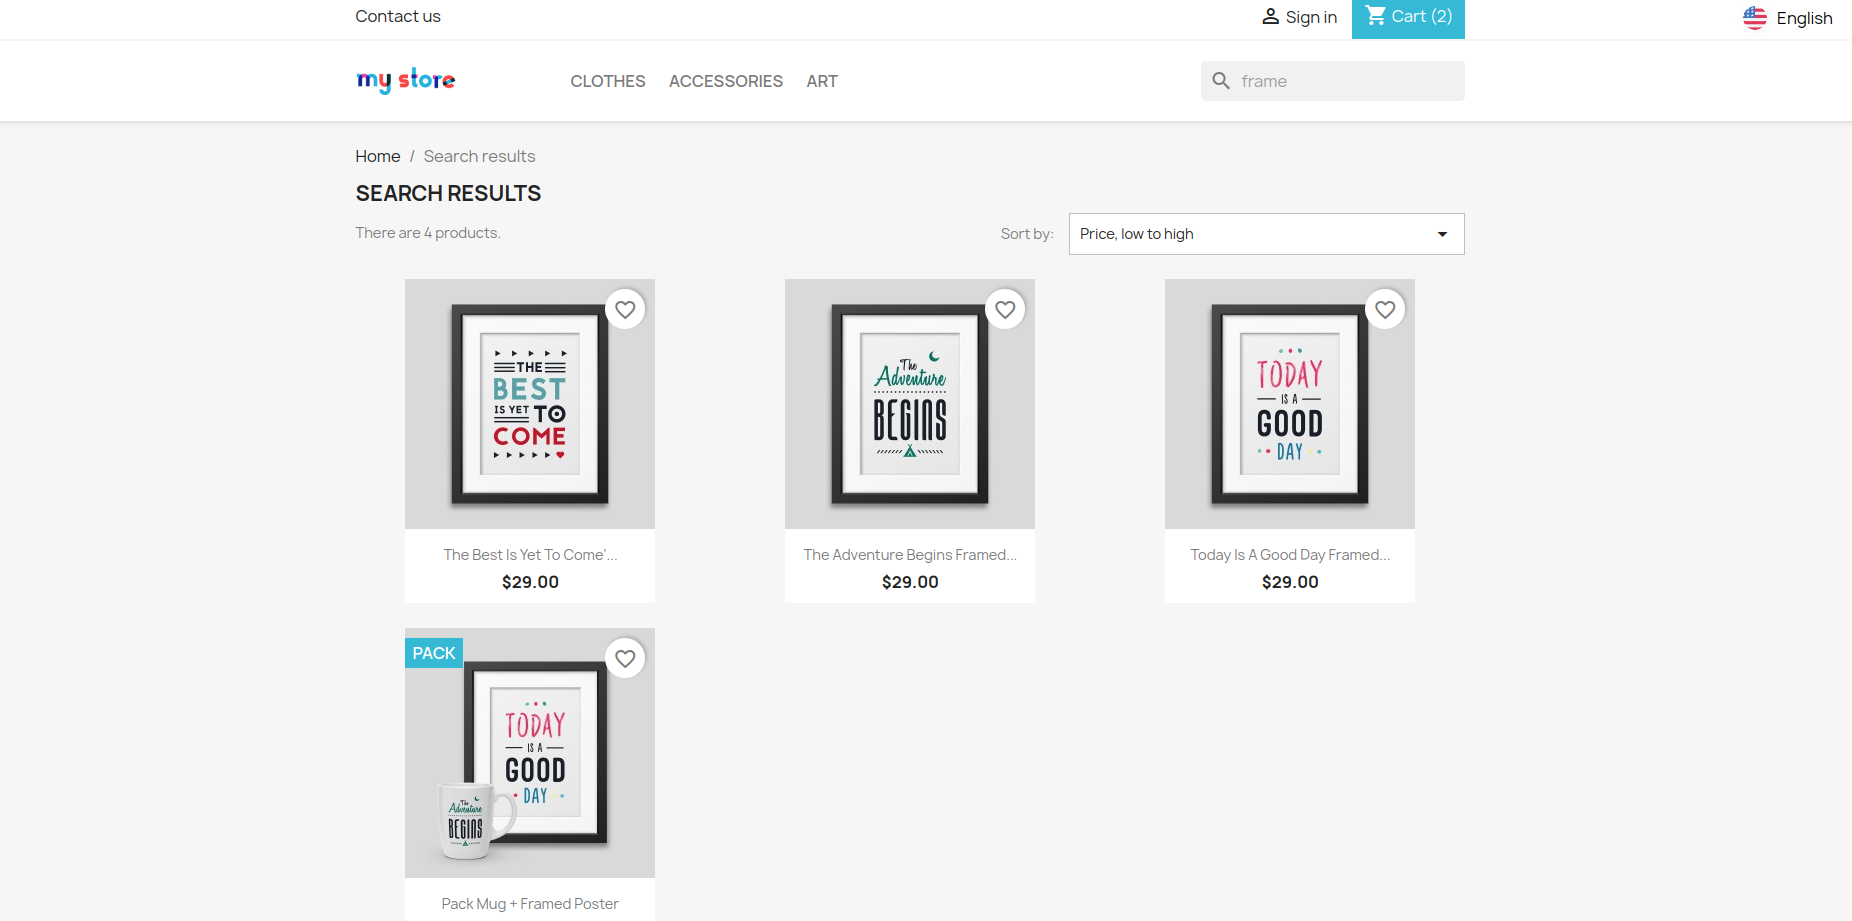Click the shopping cart icon
Image resolution: width=1852 pixels, height=921 pixels.
point(1376,16)
